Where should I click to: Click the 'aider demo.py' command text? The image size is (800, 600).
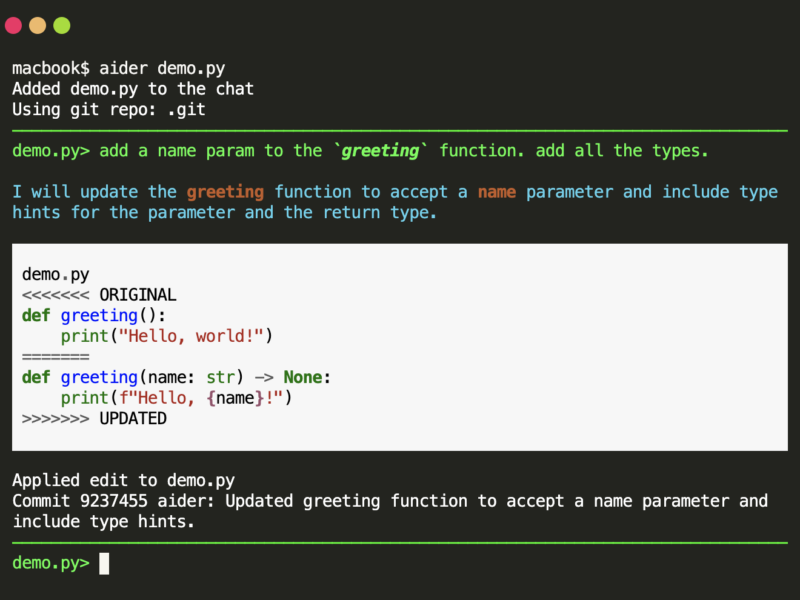pyautogui.click(x=162, y=69)
